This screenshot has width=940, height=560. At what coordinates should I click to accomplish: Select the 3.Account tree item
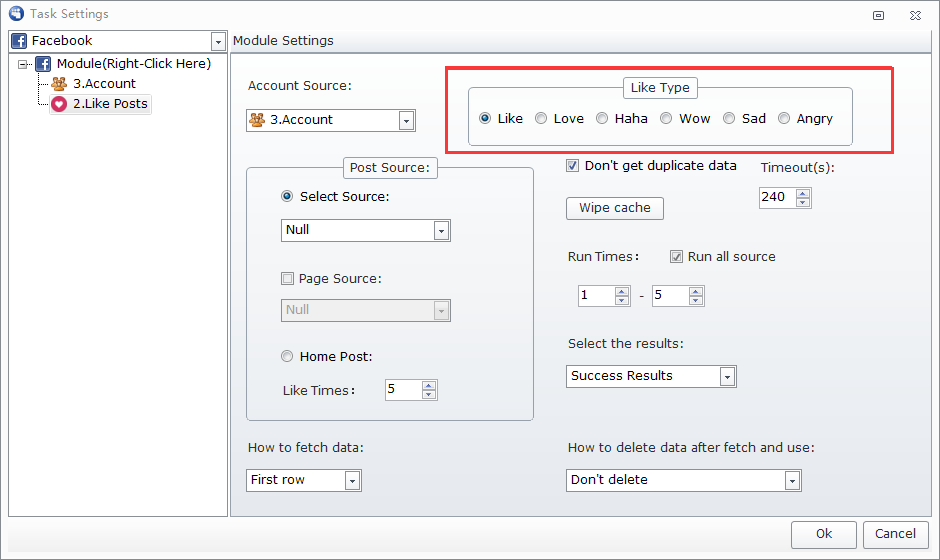(x=104, y=83)
